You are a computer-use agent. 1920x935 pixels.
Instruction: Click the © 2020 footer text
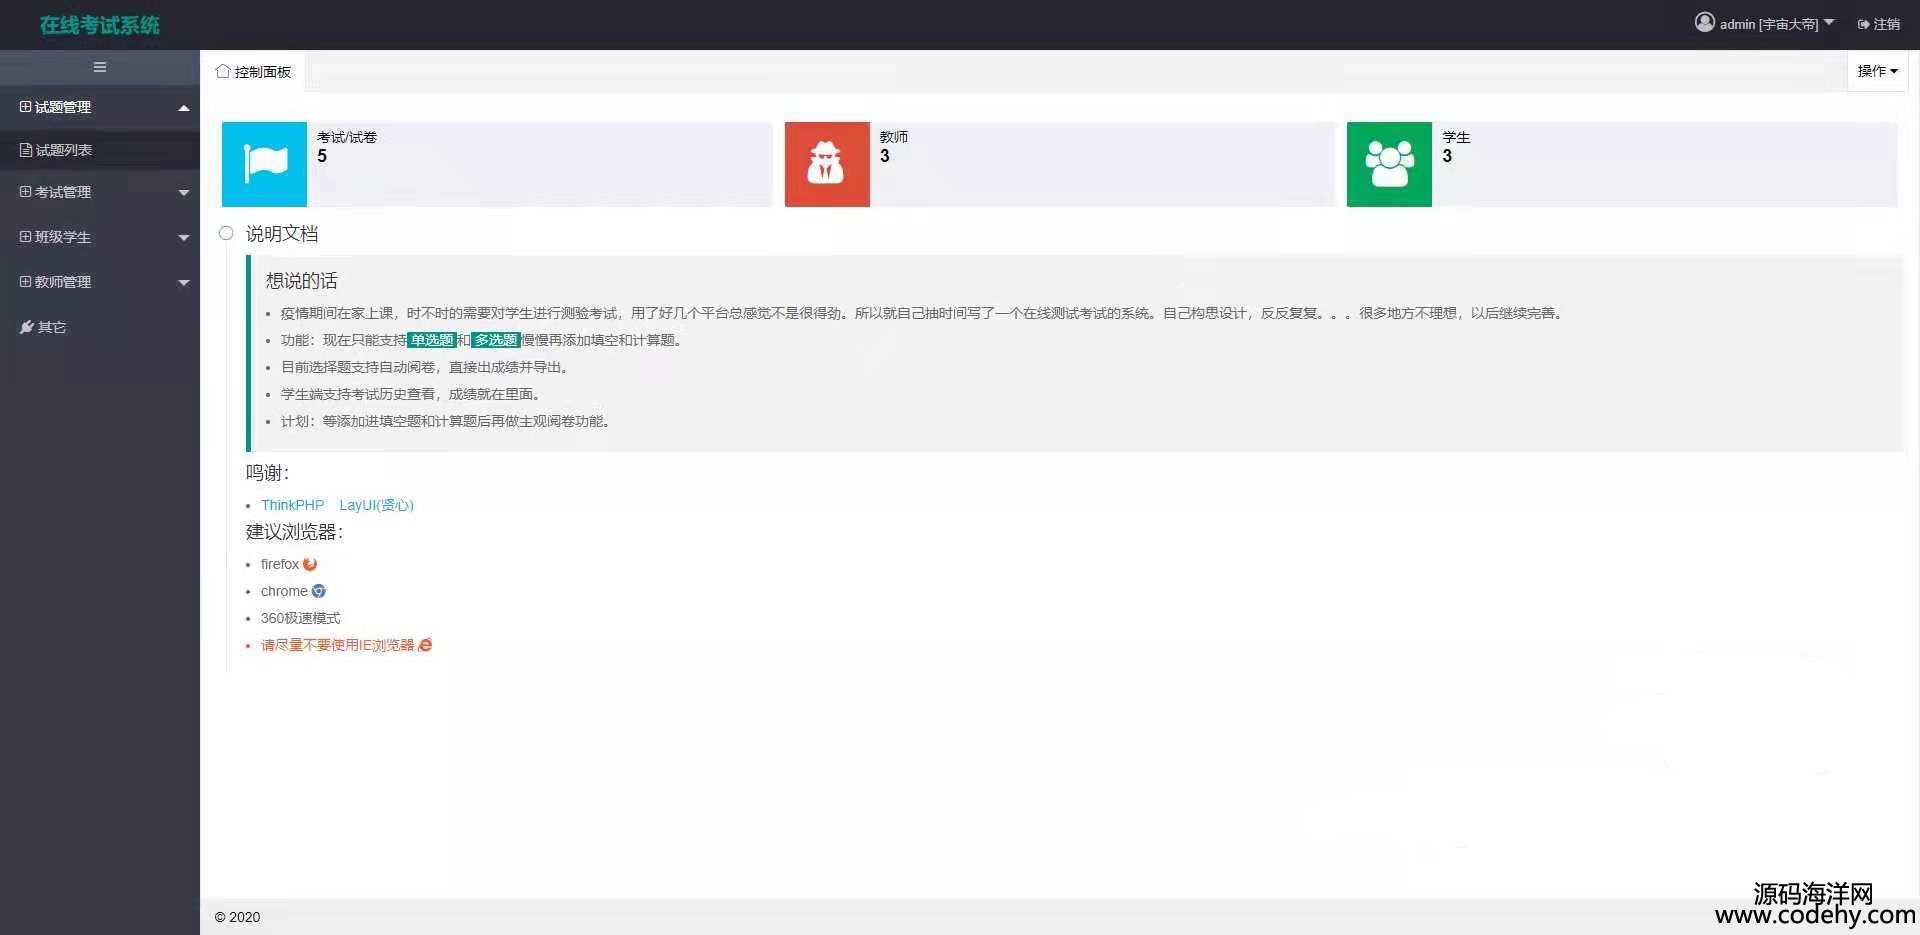tap(237, 917)
